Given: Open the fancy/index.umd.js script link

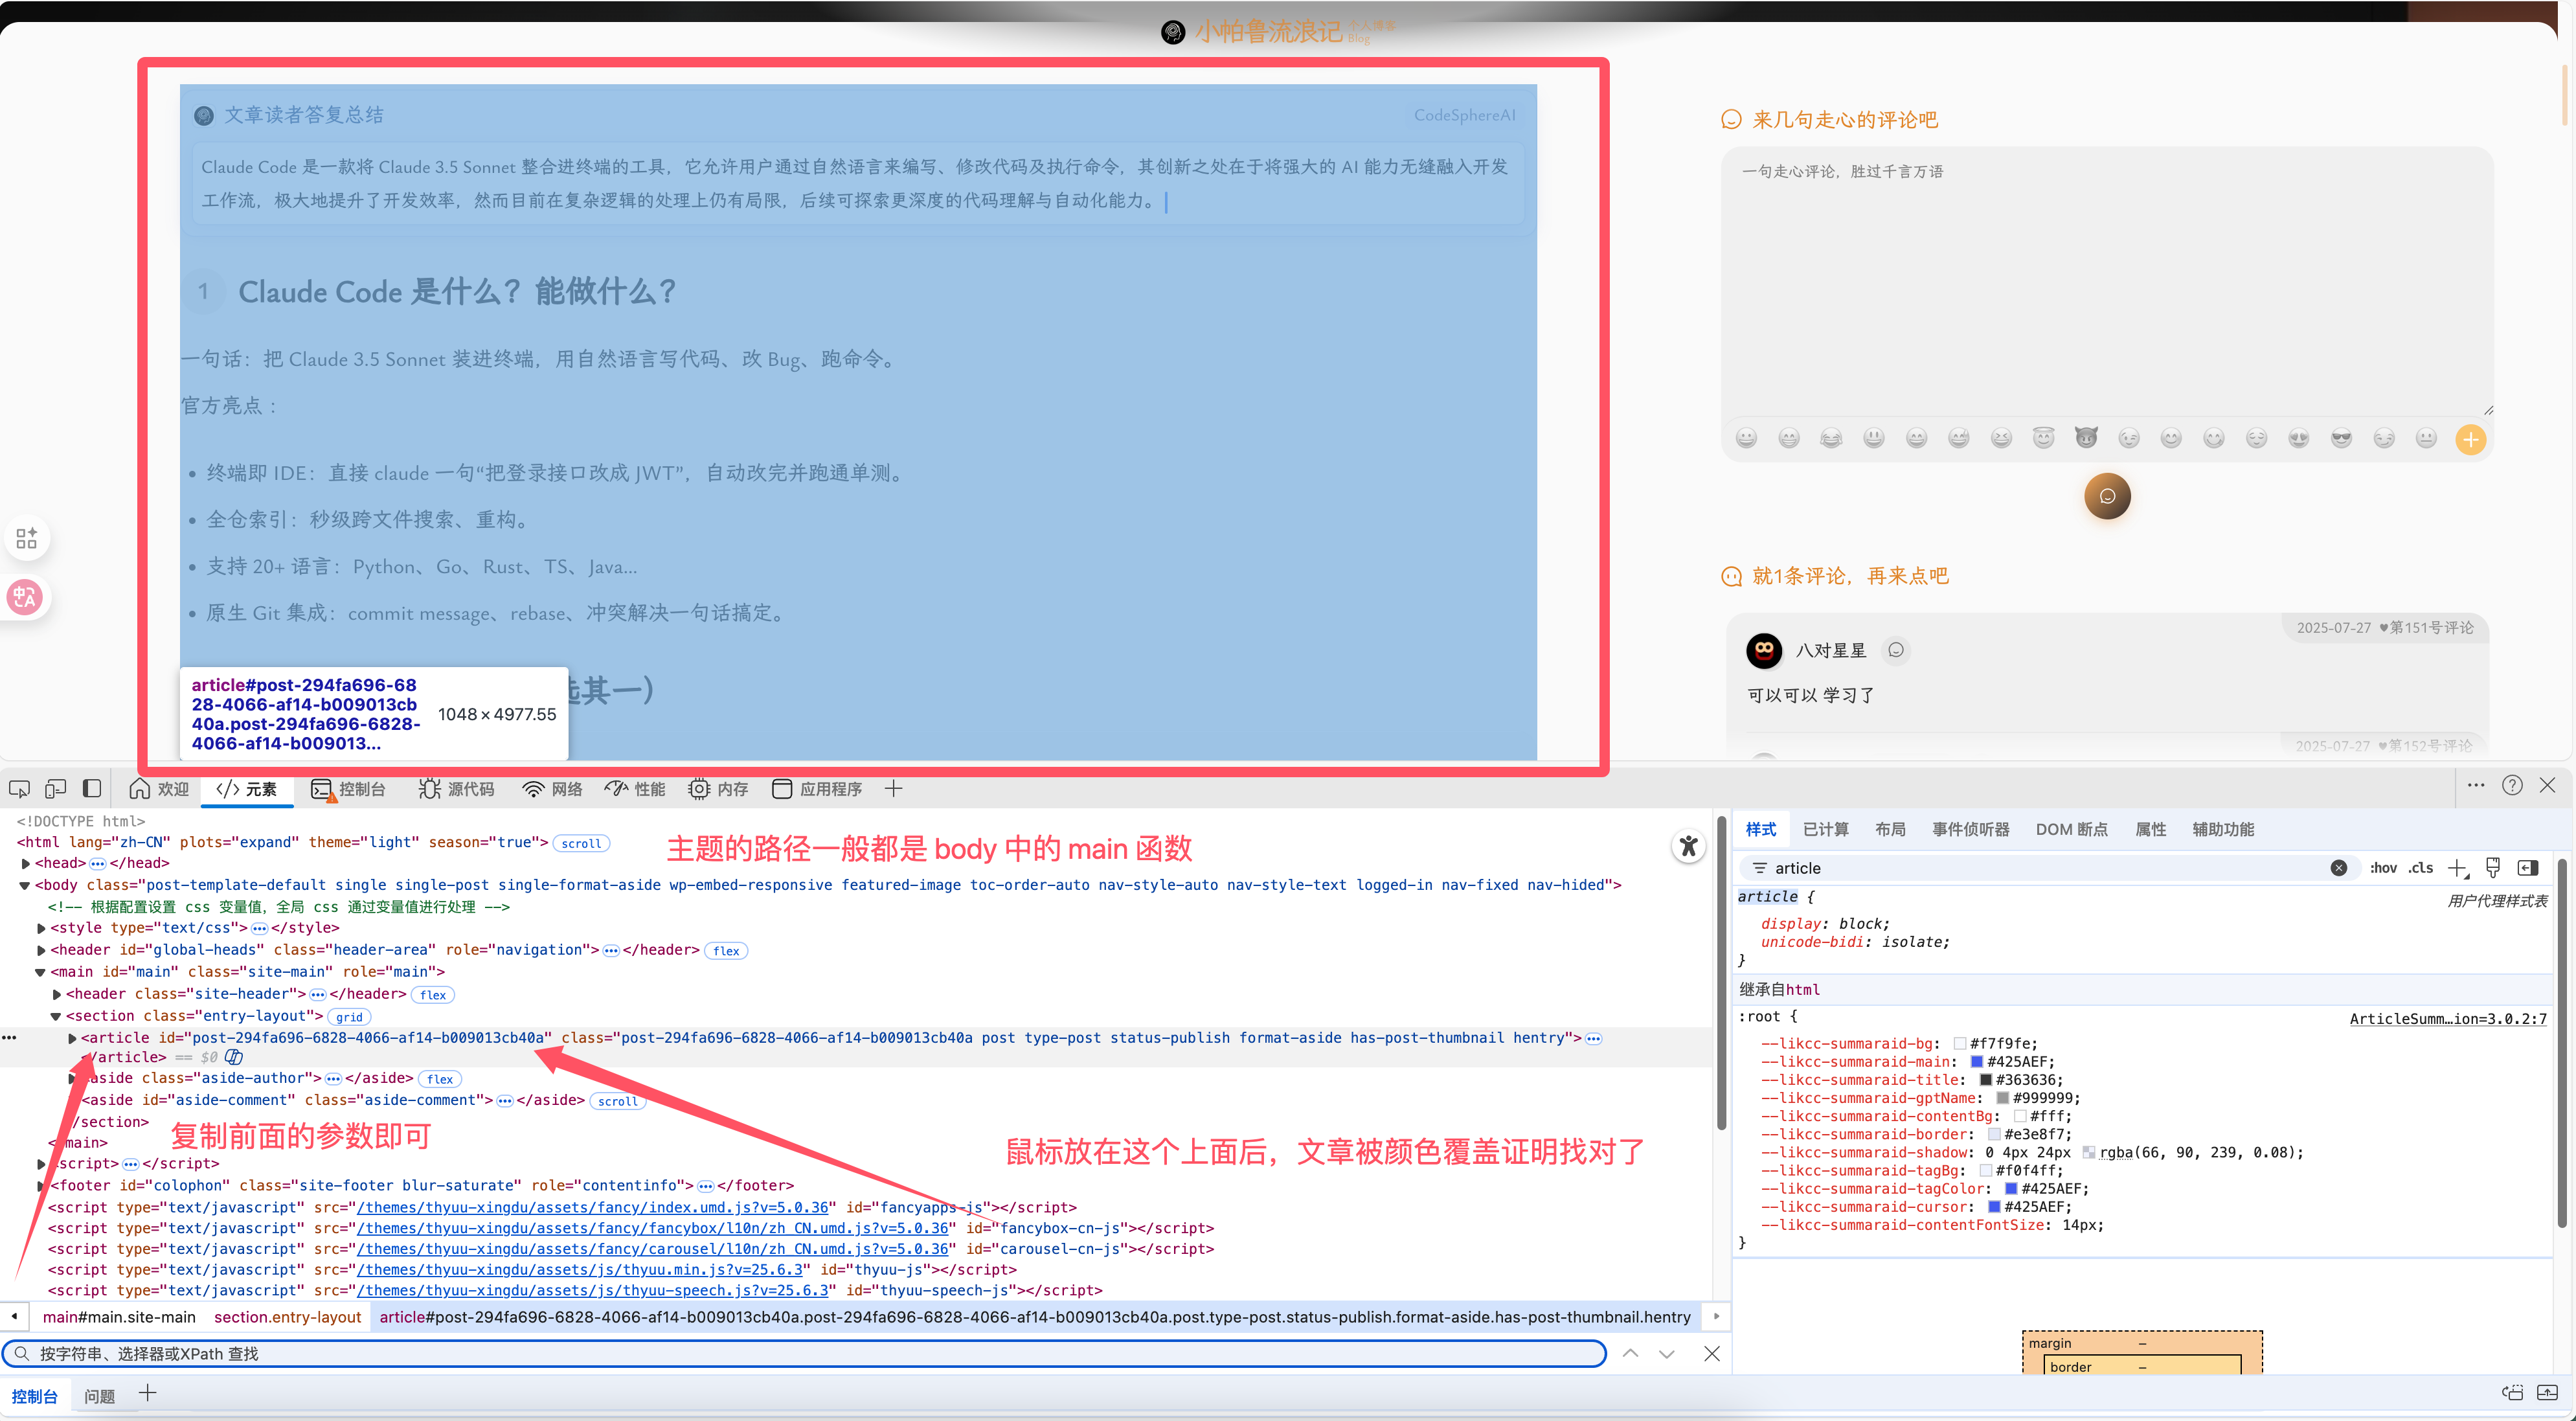Looking at the screenshot, I should click(x=593, y=1208).
